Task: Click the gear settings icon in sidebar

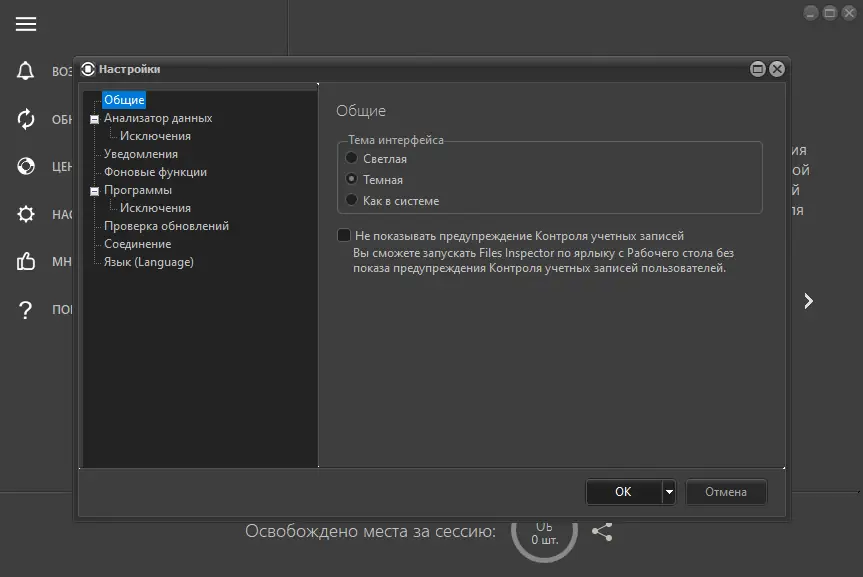Action: point(26,214)
